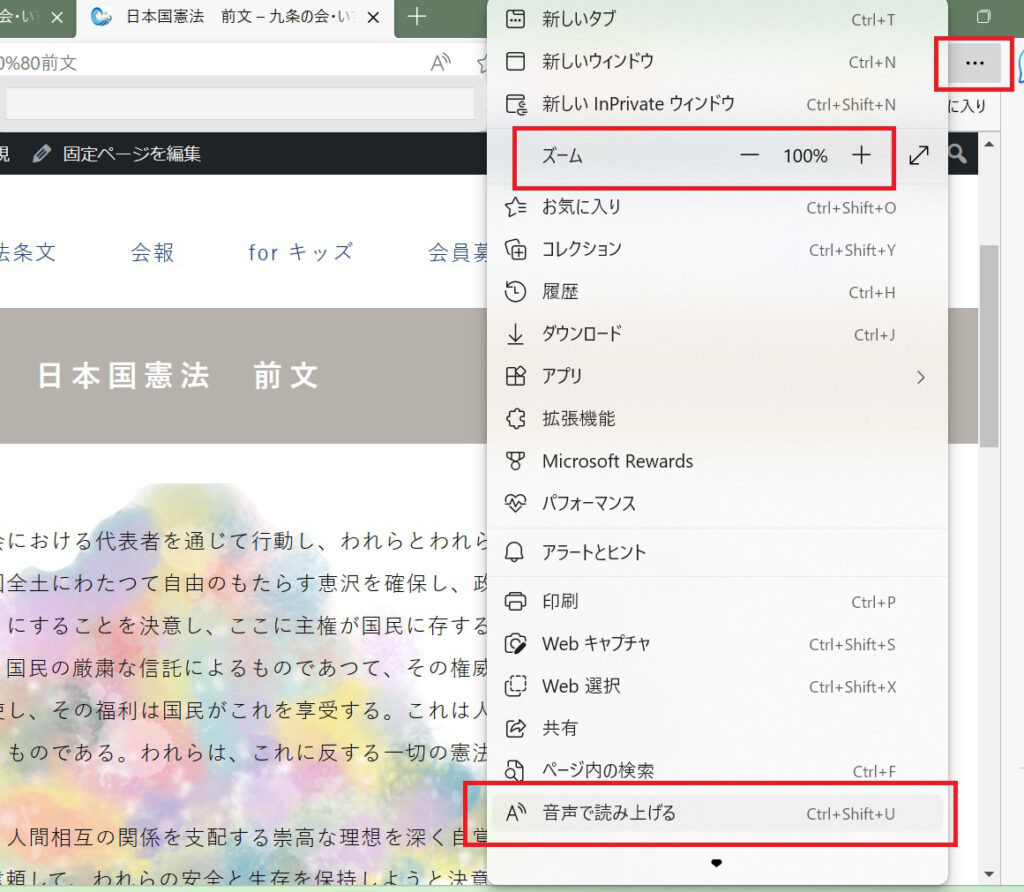
Task: Select アラートとヒント menu entry
Action: click(716, 552)
